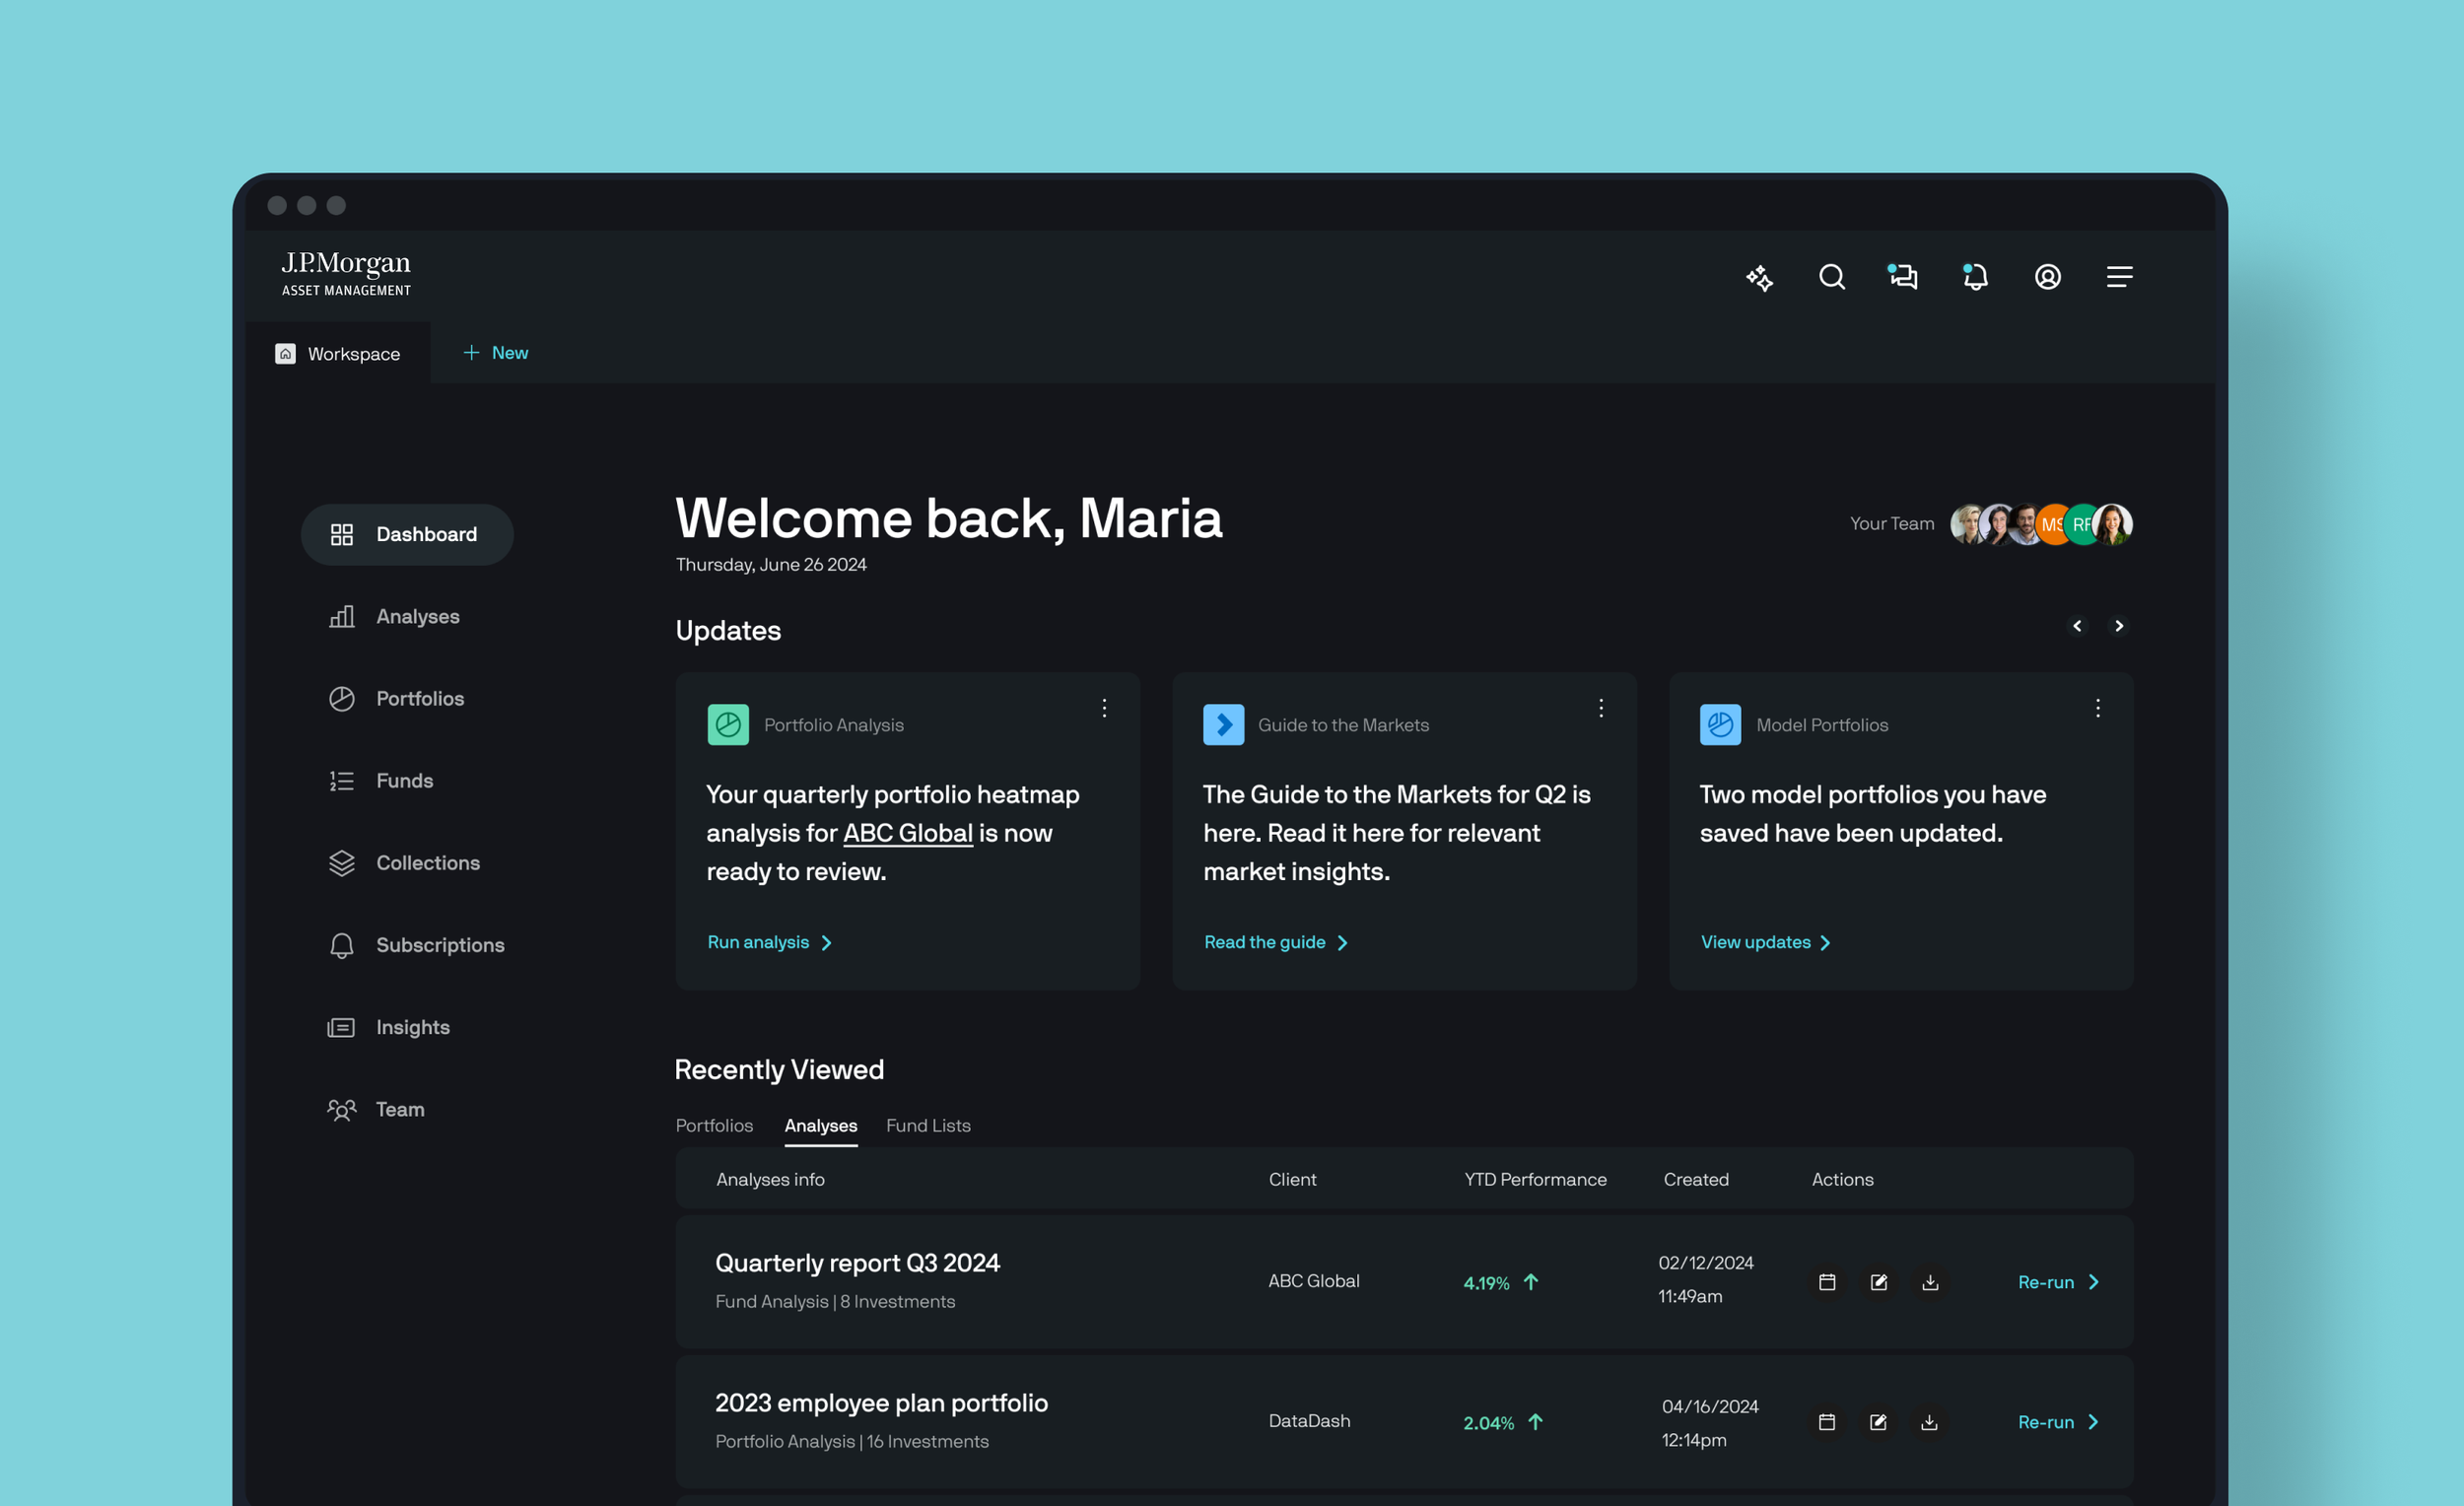The height and width of the screenshot is (1506, 2464).
Task: Download the 2023 employee plan portfolio
Action: (x=1930, y=1422)
